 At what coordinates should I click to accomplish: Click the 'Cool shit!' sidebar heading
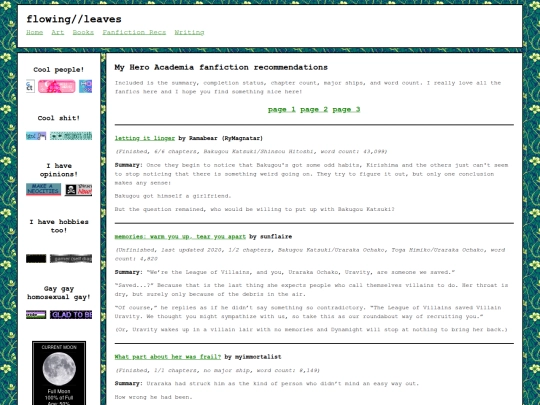[59, 118]
